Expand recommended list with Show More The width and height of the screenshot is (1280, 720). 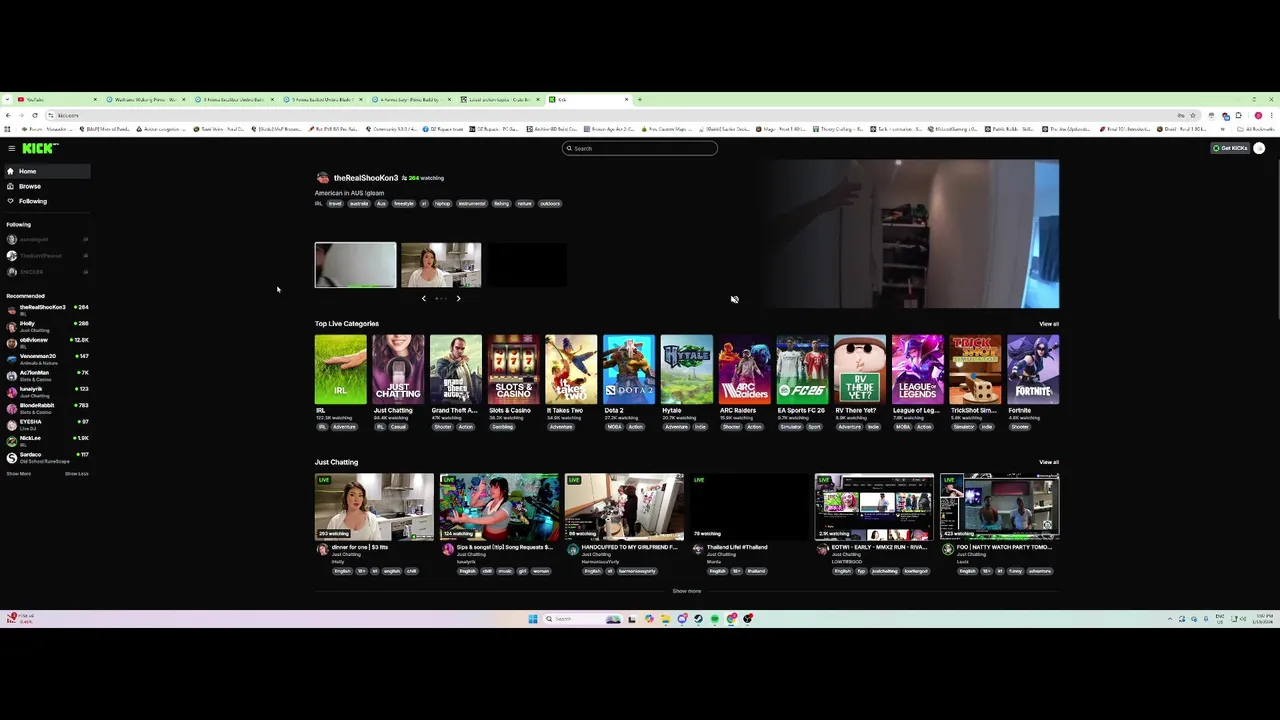pos(18,473)
